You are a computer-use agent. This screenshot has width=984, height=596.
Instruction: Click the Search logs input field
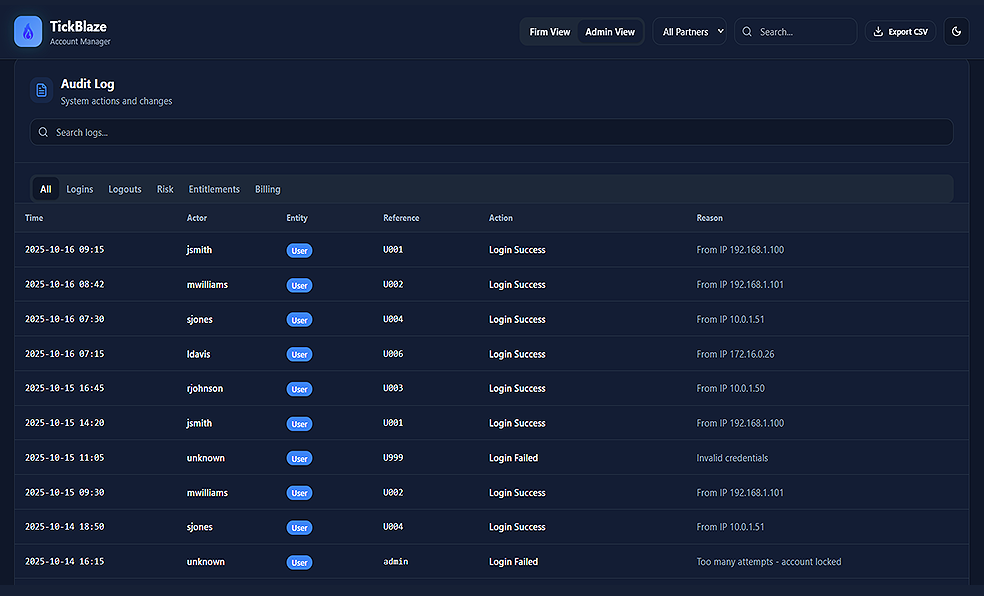click(x=500, y=132)
